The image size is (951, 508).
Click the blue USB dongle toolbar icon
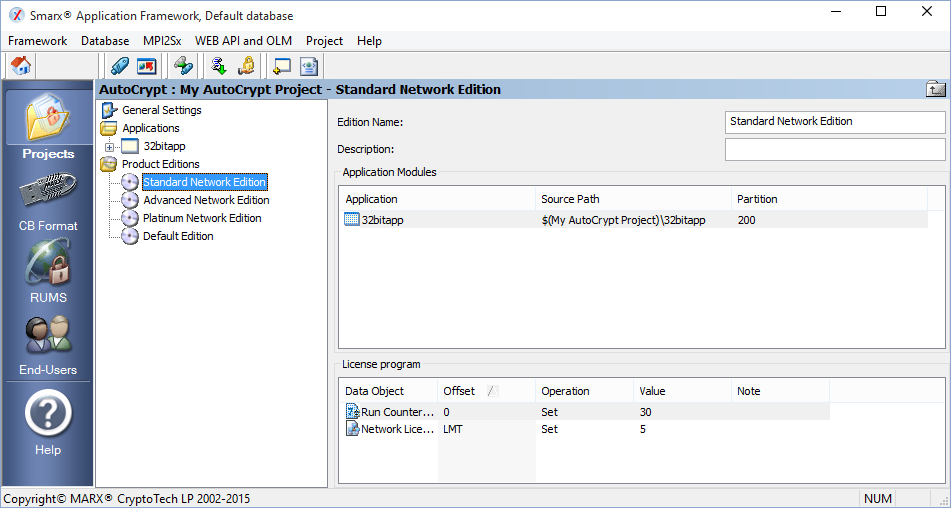tap(120, 66)
